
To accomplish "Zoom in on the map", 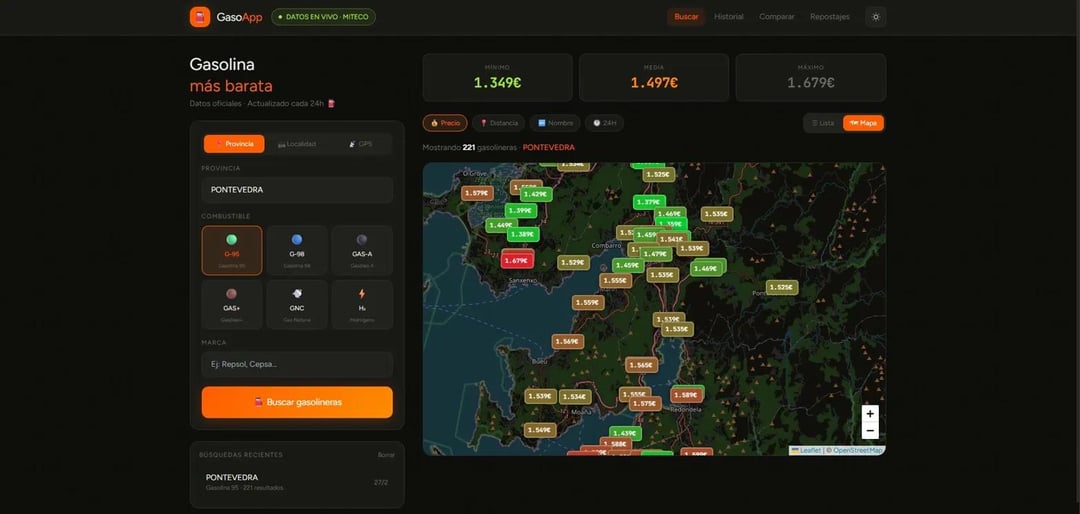I will (870, 414).
